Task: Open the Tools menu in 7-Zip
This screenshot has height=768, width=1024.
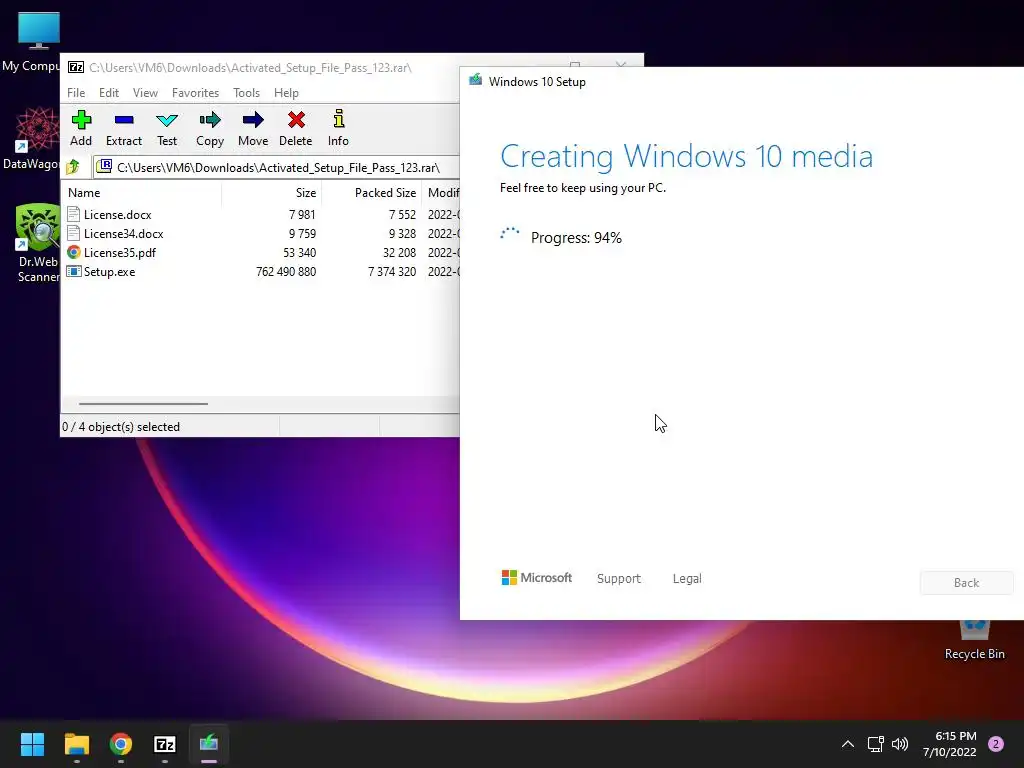Action: tap(246, 93)
